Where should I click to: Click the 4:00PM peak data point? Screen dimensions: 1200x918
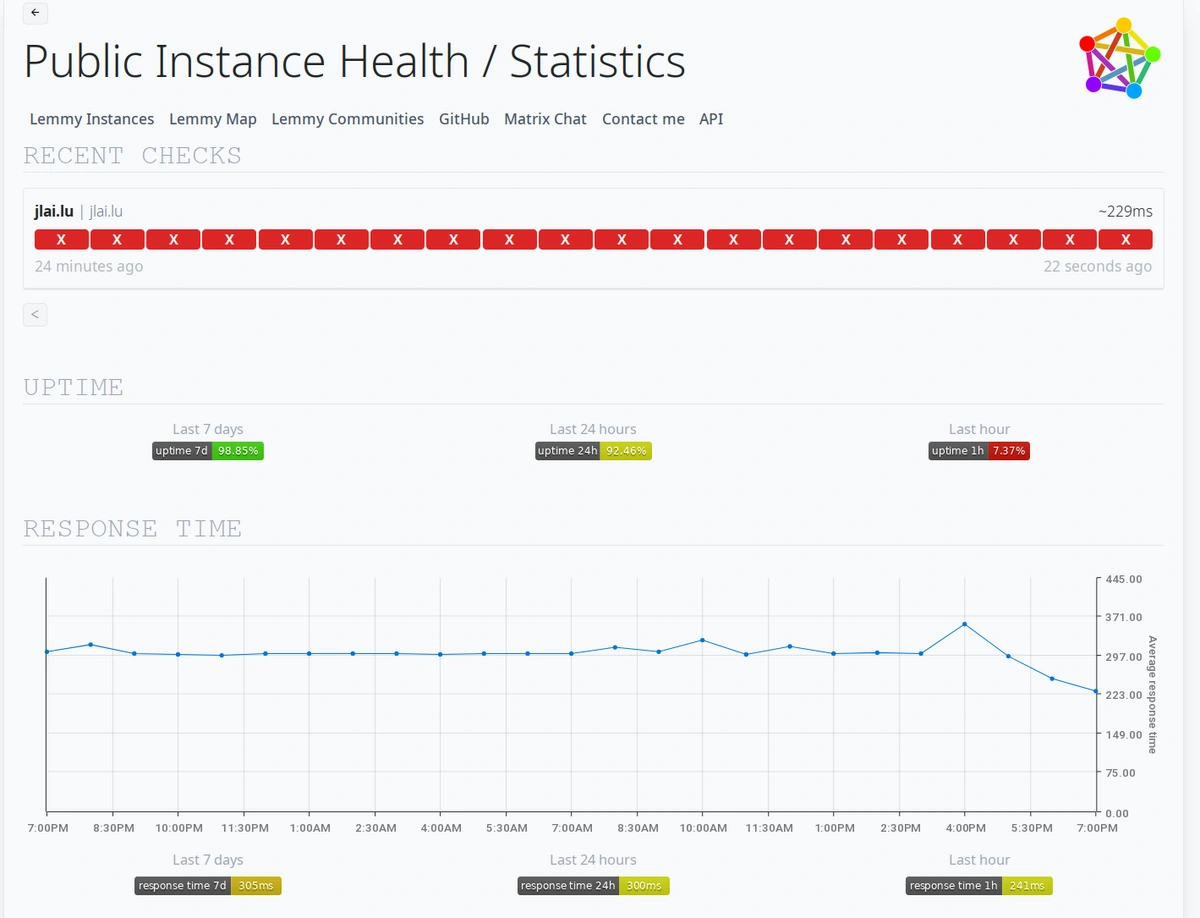coord(964,624)
